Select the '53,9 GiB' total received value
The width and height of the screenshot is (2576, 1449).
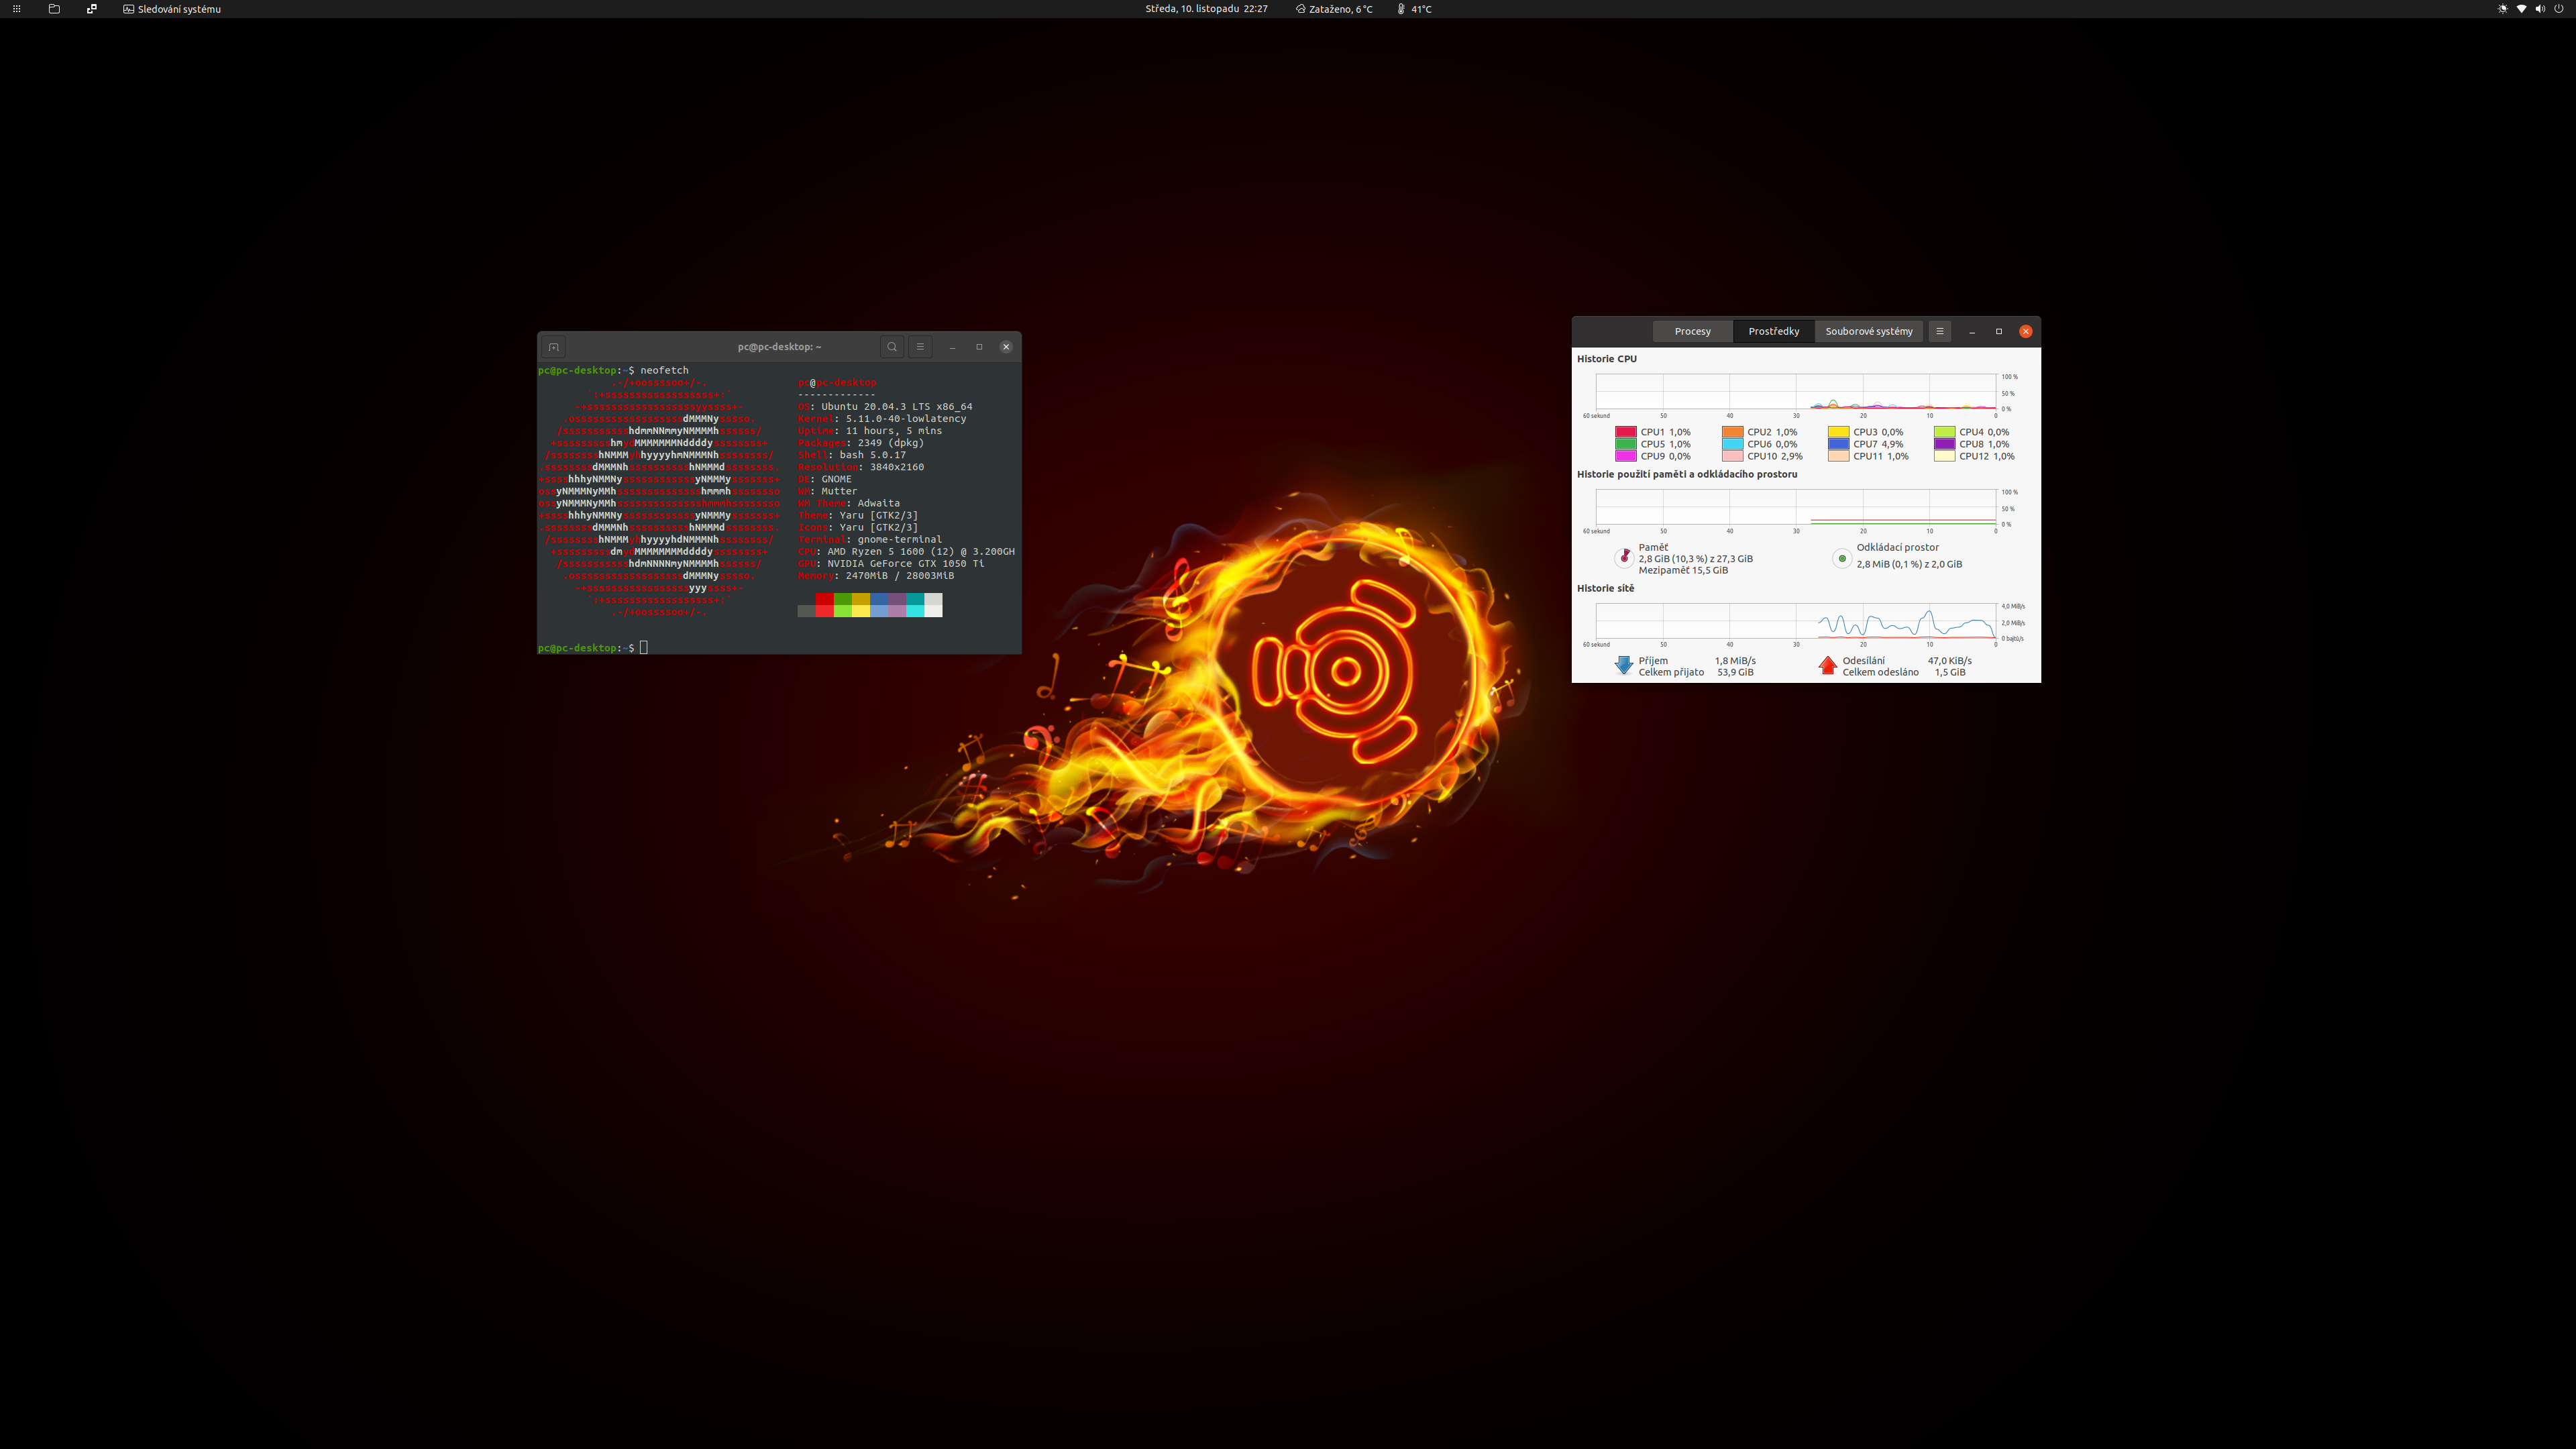(x=1735, y=673)
